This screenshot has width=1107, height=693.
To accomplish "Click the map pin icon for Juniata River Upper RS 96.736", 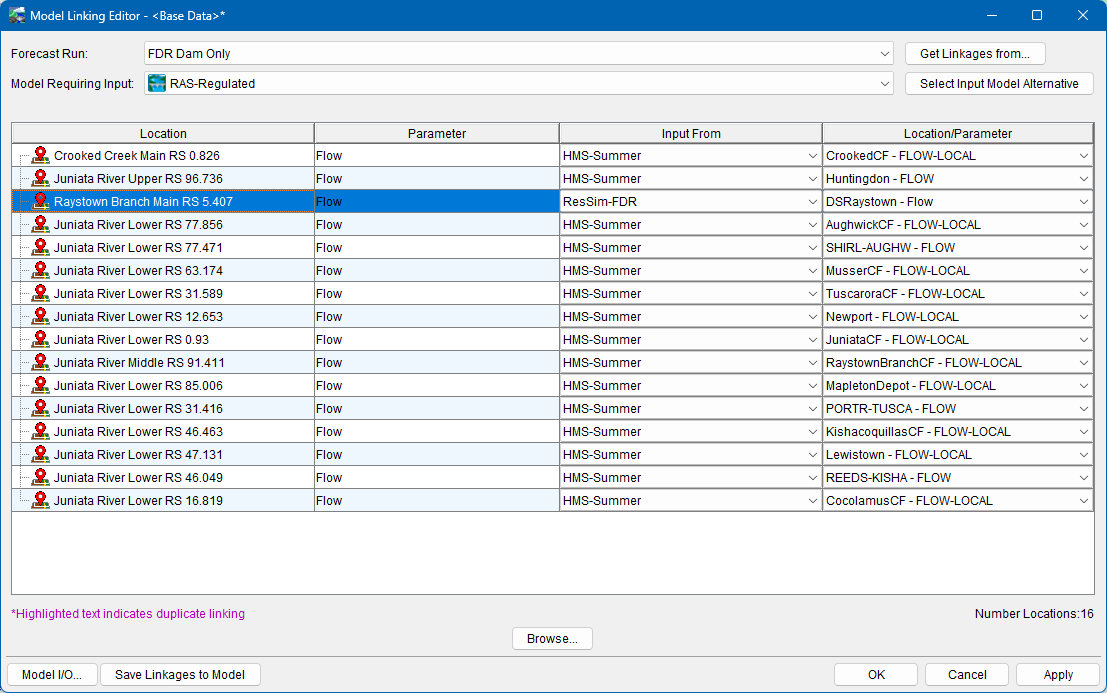I will click(40, 179).
